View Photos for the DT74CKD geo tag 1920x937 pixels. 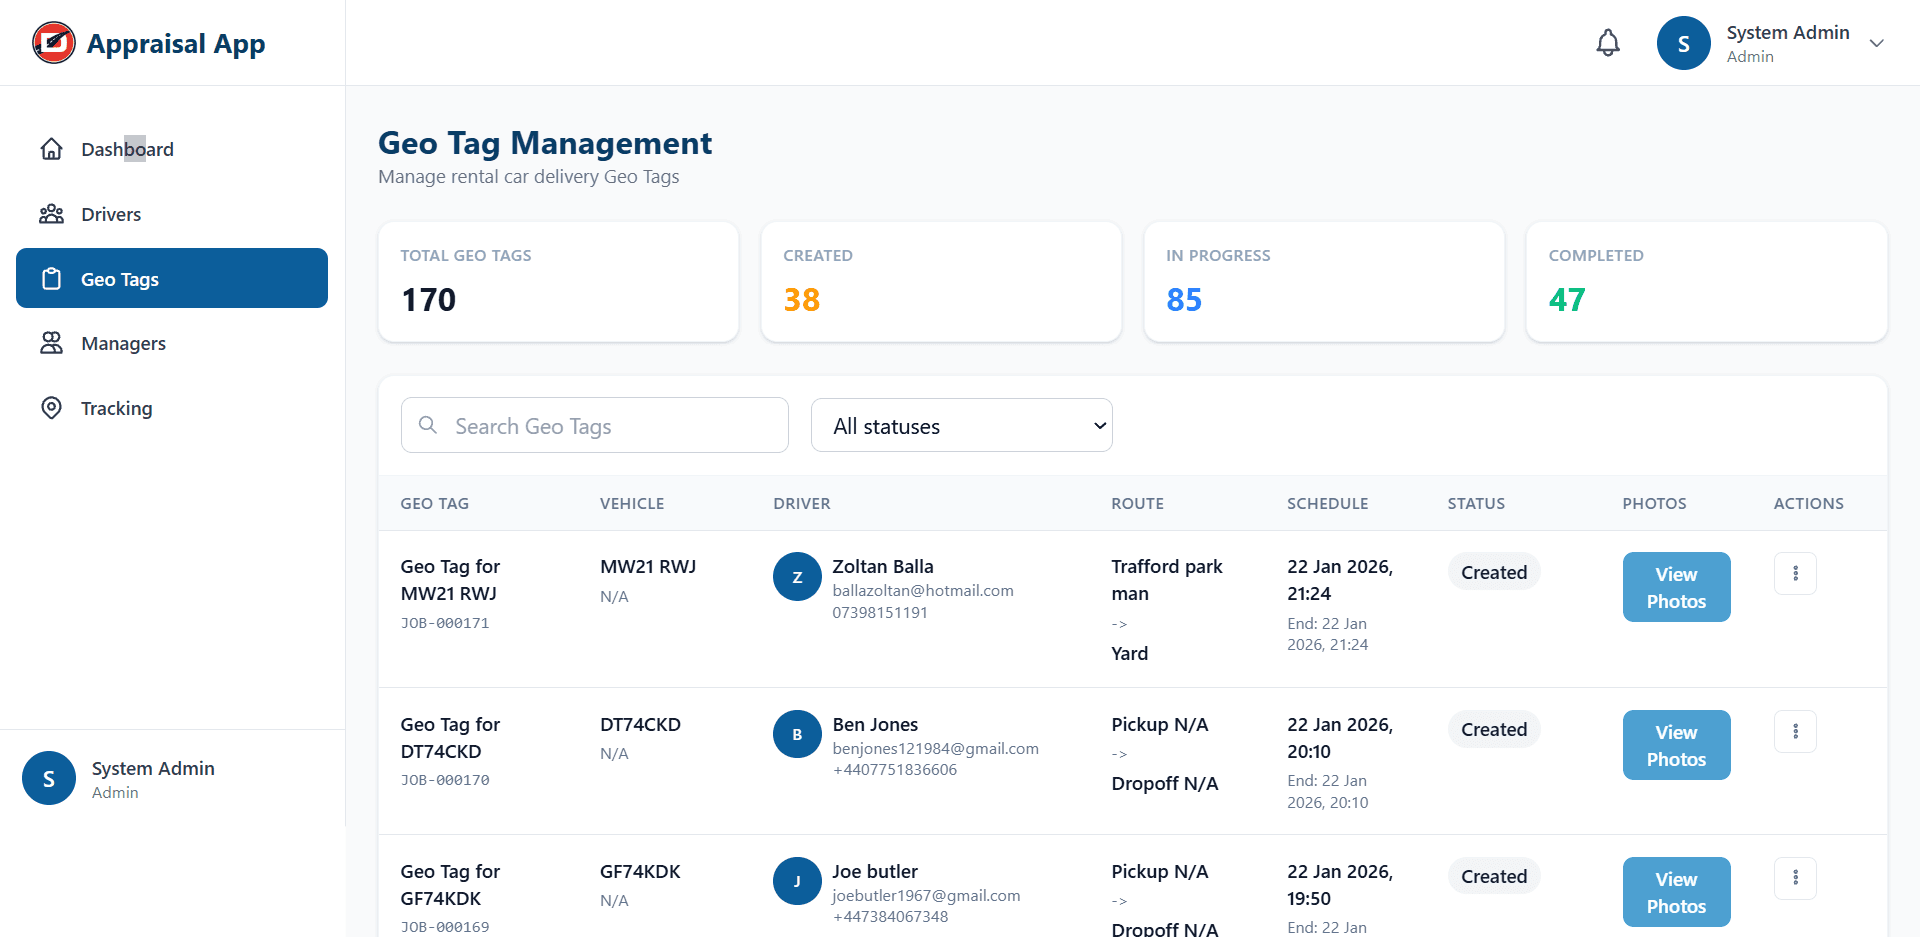coord(1676,744)
